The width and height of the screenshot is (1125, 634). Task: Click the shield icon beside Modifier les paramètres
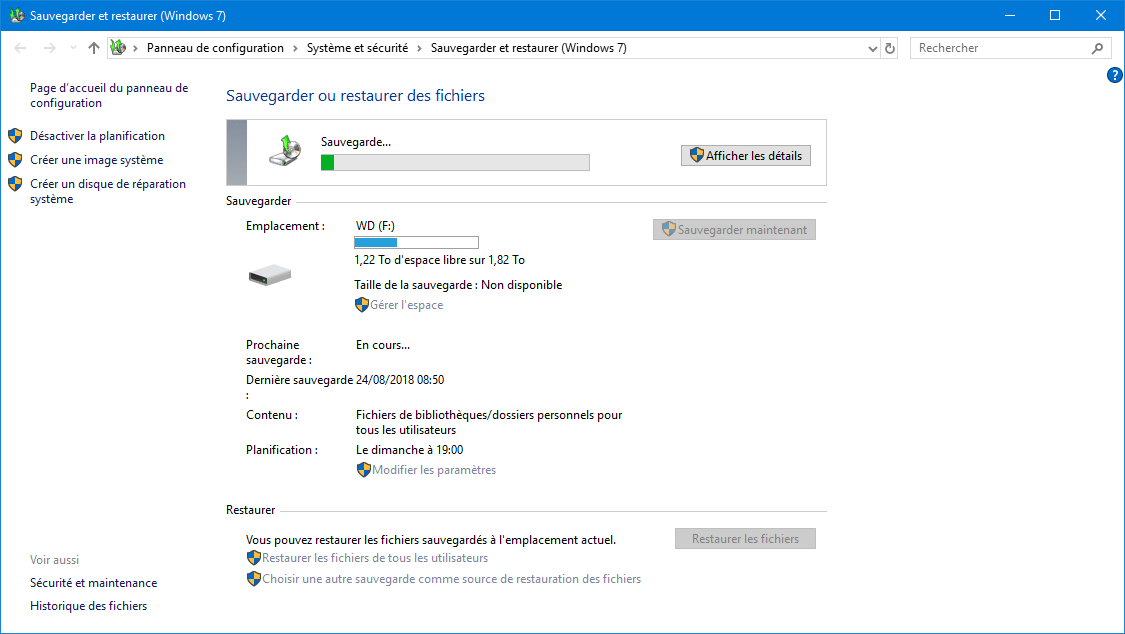(364, 470)
